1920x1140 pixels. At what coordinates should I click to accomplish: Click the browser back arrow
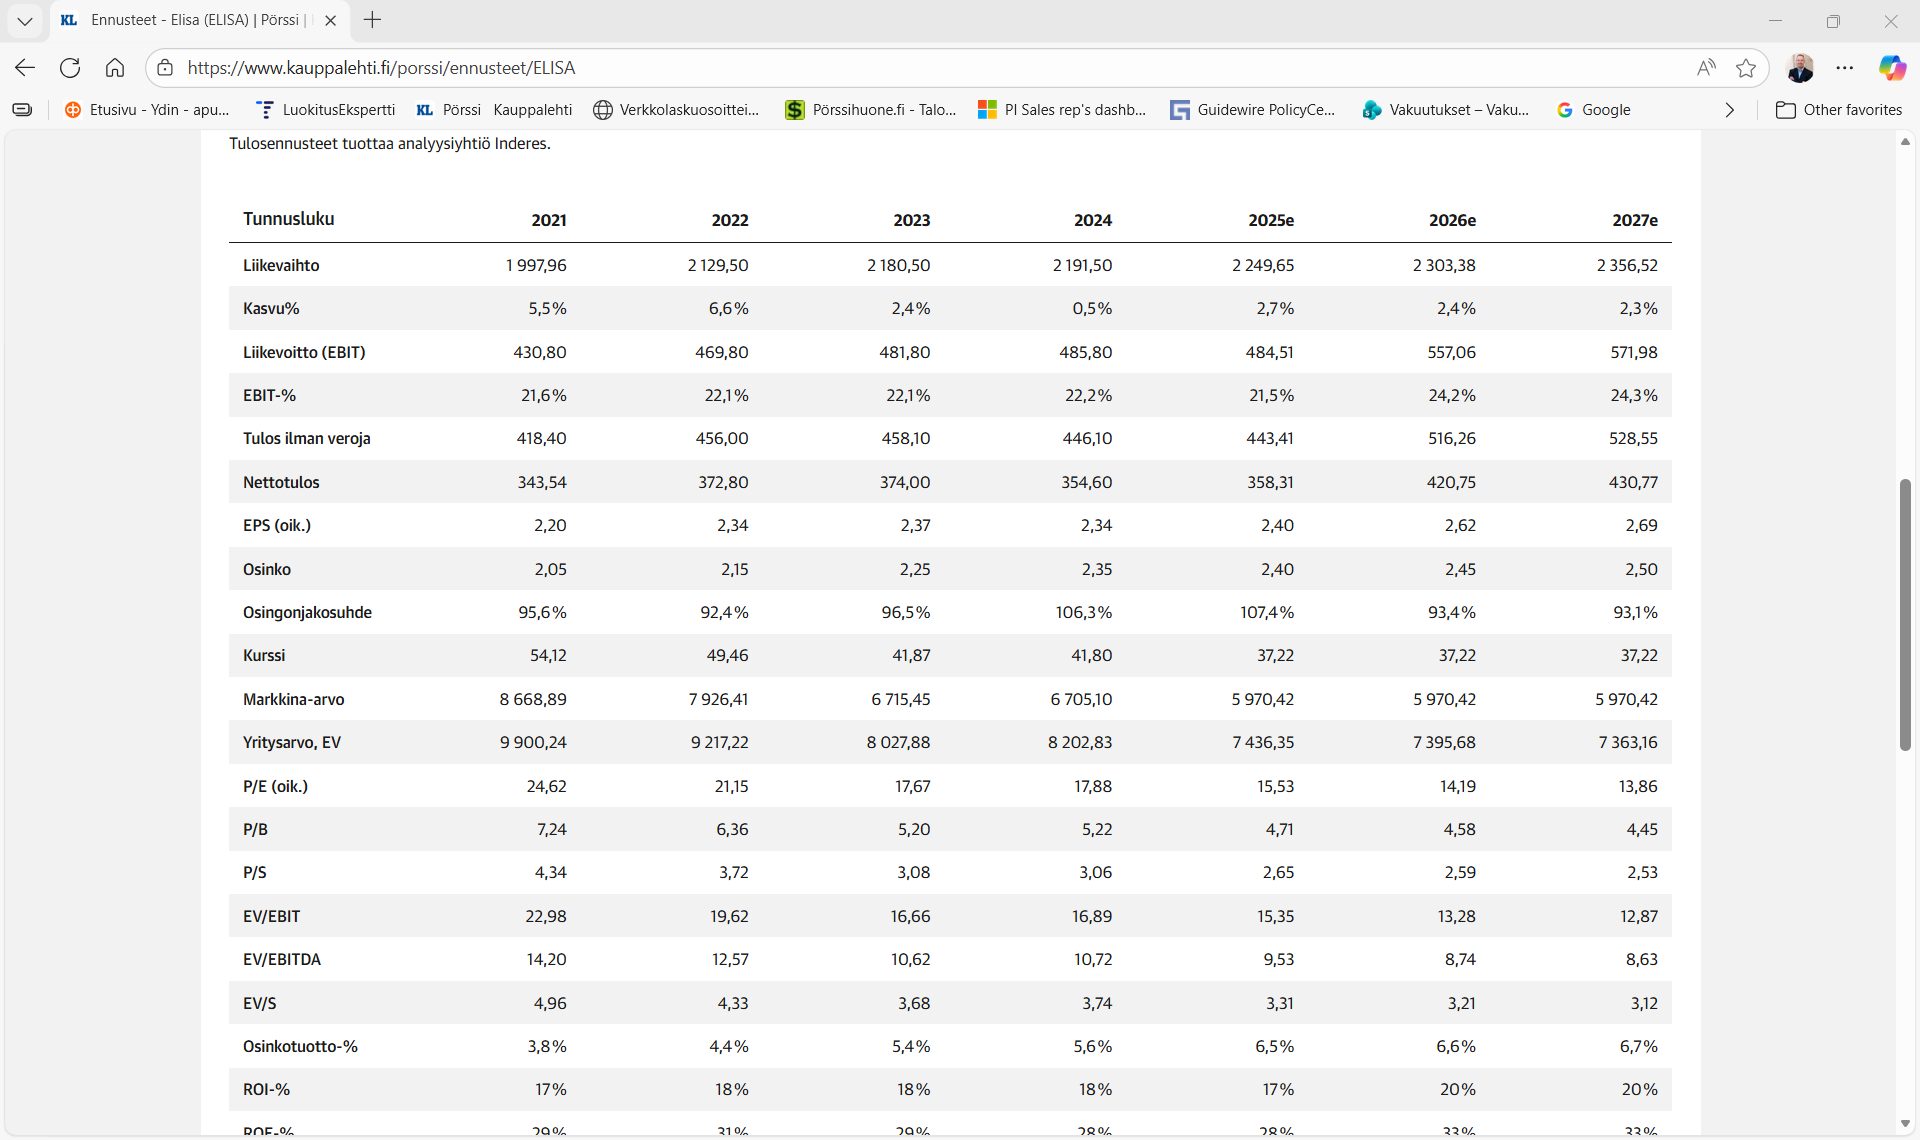coord(25,68)
